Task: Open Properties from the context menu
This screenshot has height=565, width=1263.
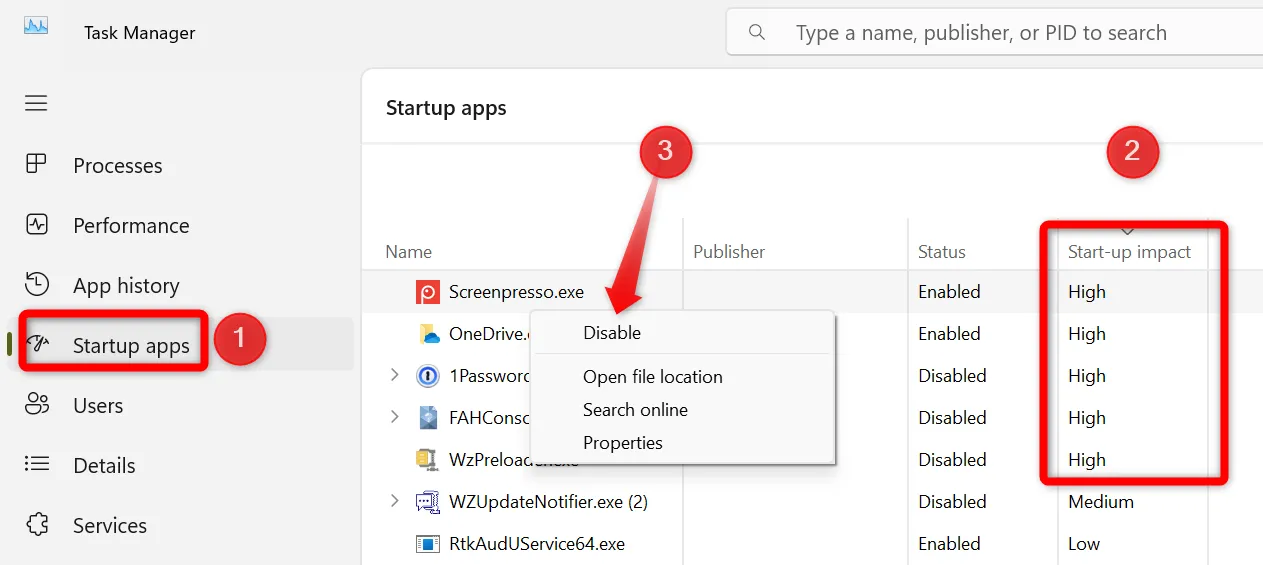Action: pyautogui.click(x=623, y=443)
